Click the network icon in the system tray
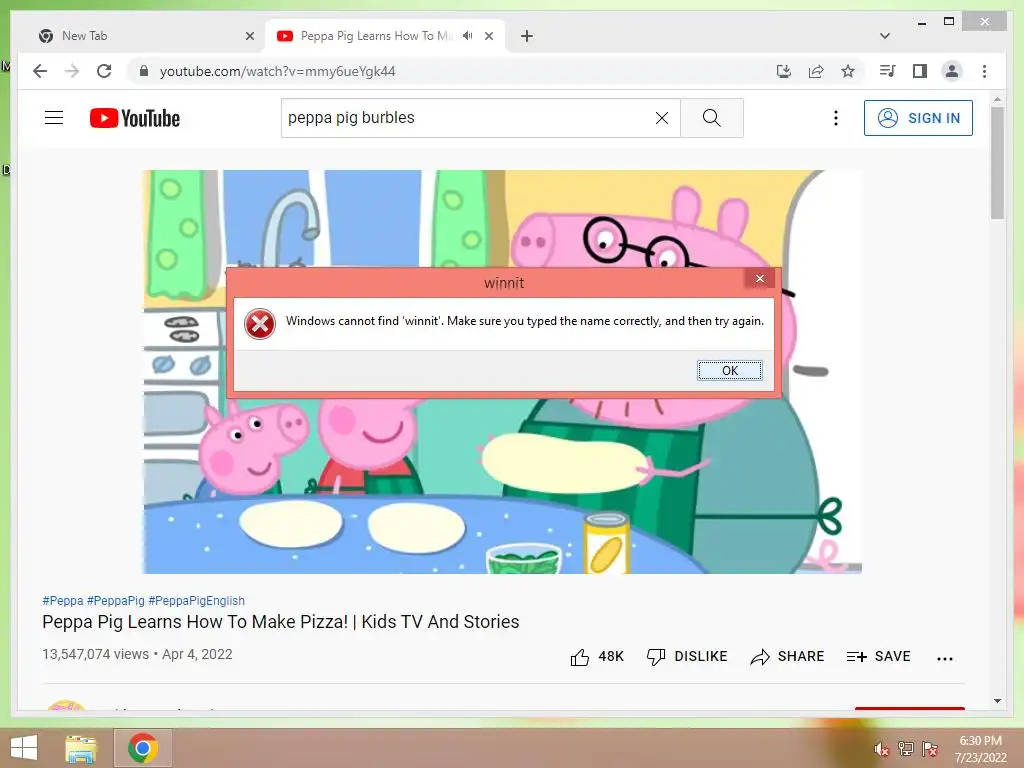Viewport: 1024px width, 768px height. pos(906,748)
